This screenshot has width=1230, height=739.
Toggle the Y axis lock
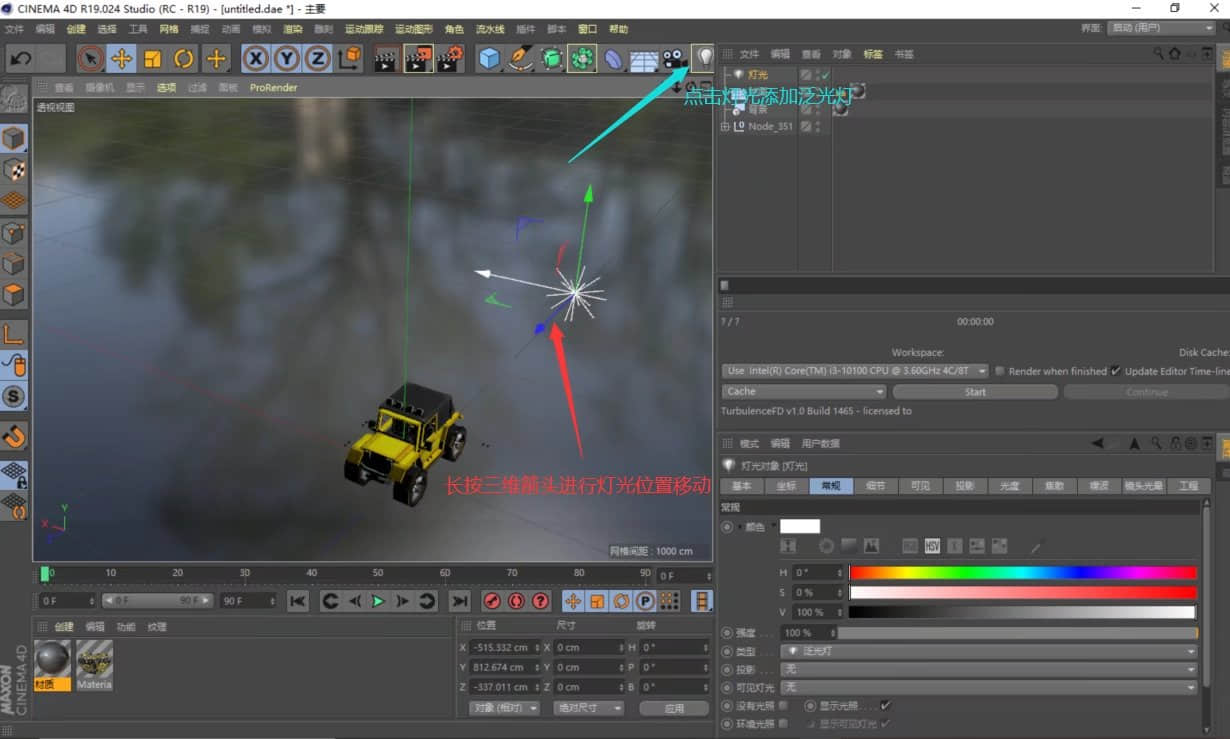point(287,59)
